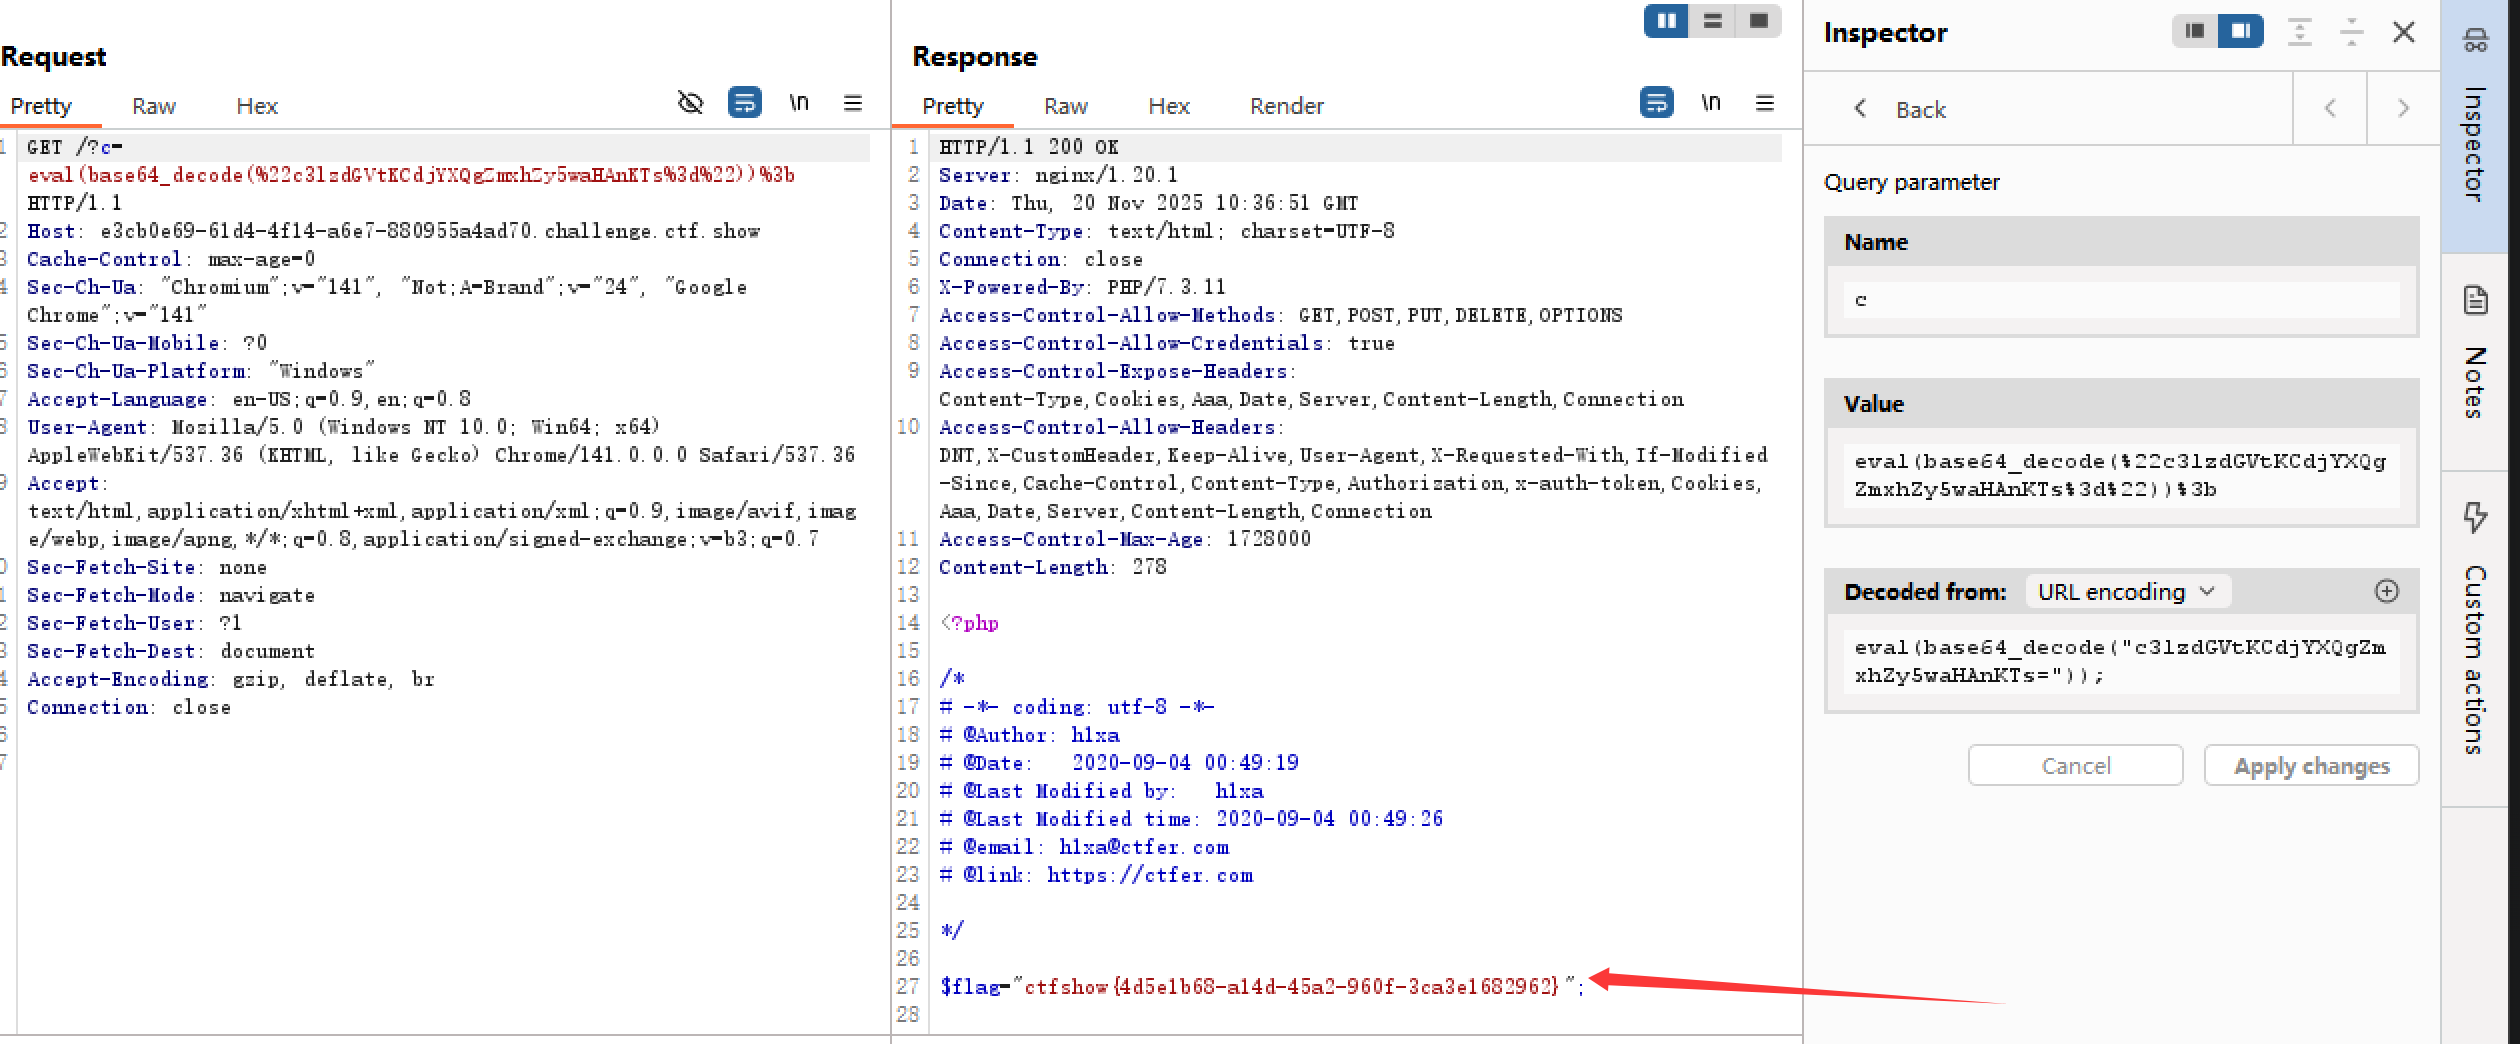Image resolution: width=2520 pixels, height=1044 pixels.
Task: Add decoding step with plus icon
Action: click(x=2386, y=592)
